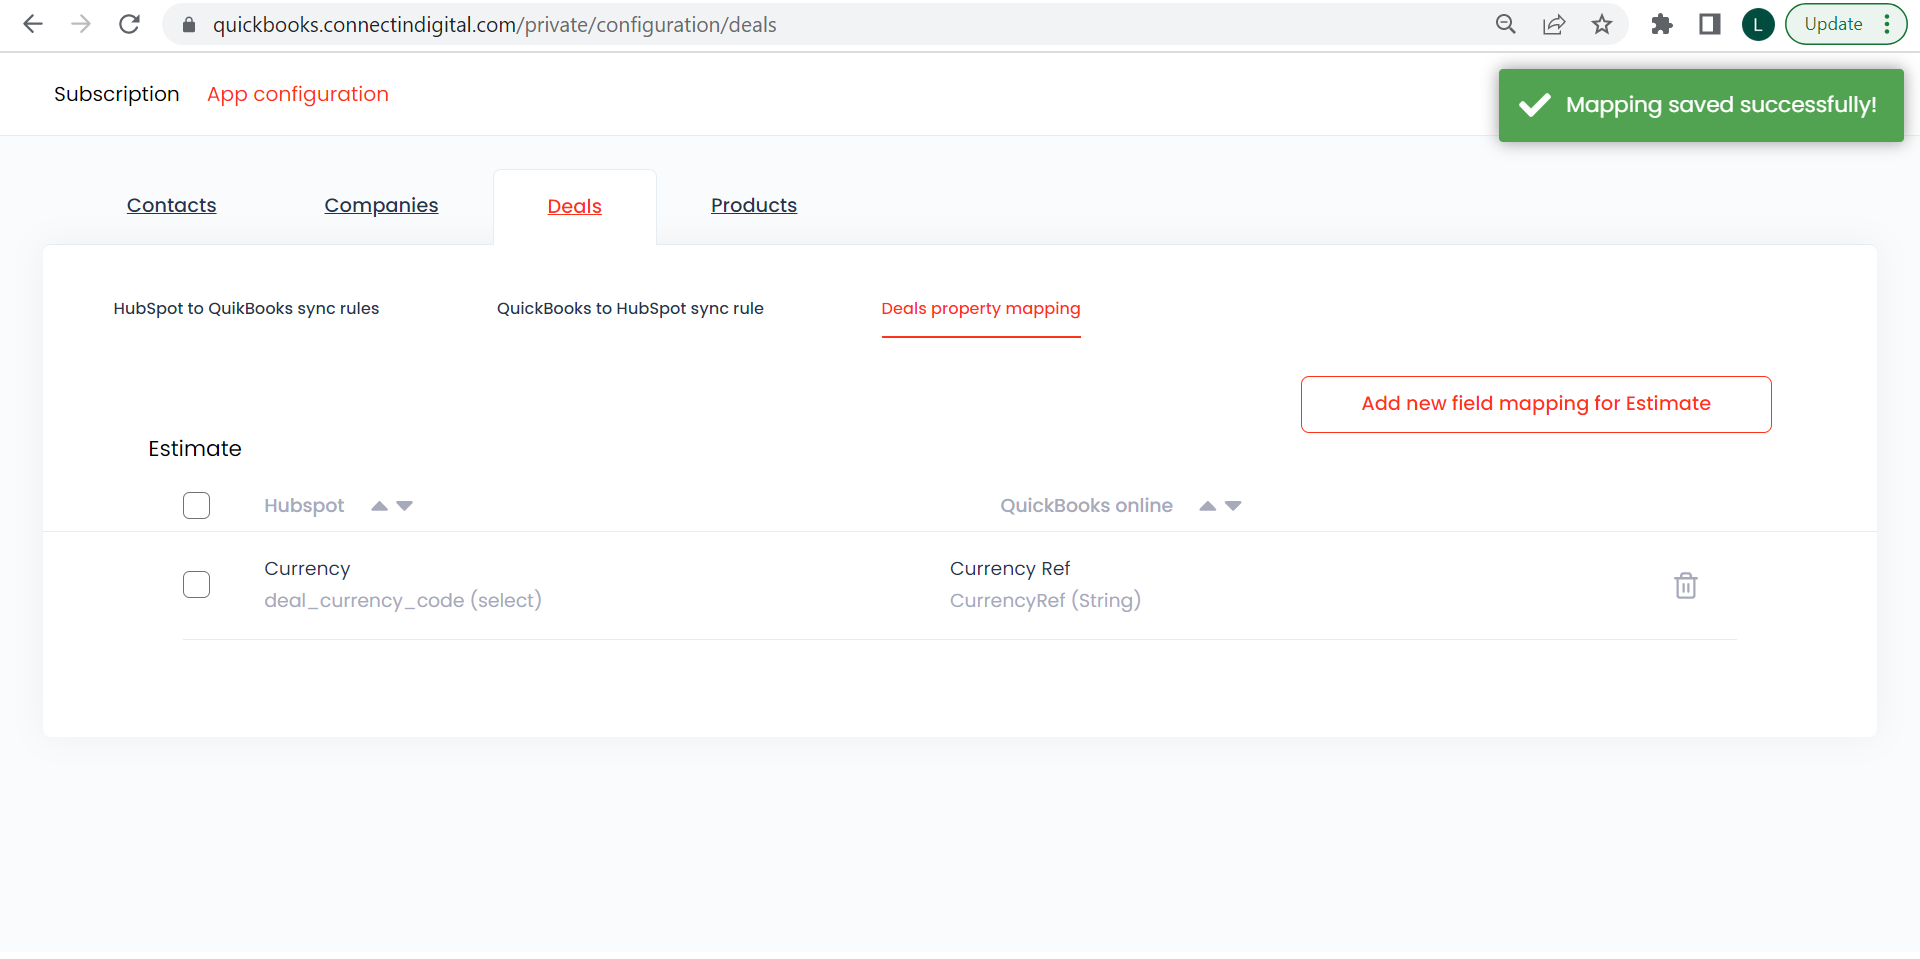
Task: Click the Hubspot column header
Action: 304,506
